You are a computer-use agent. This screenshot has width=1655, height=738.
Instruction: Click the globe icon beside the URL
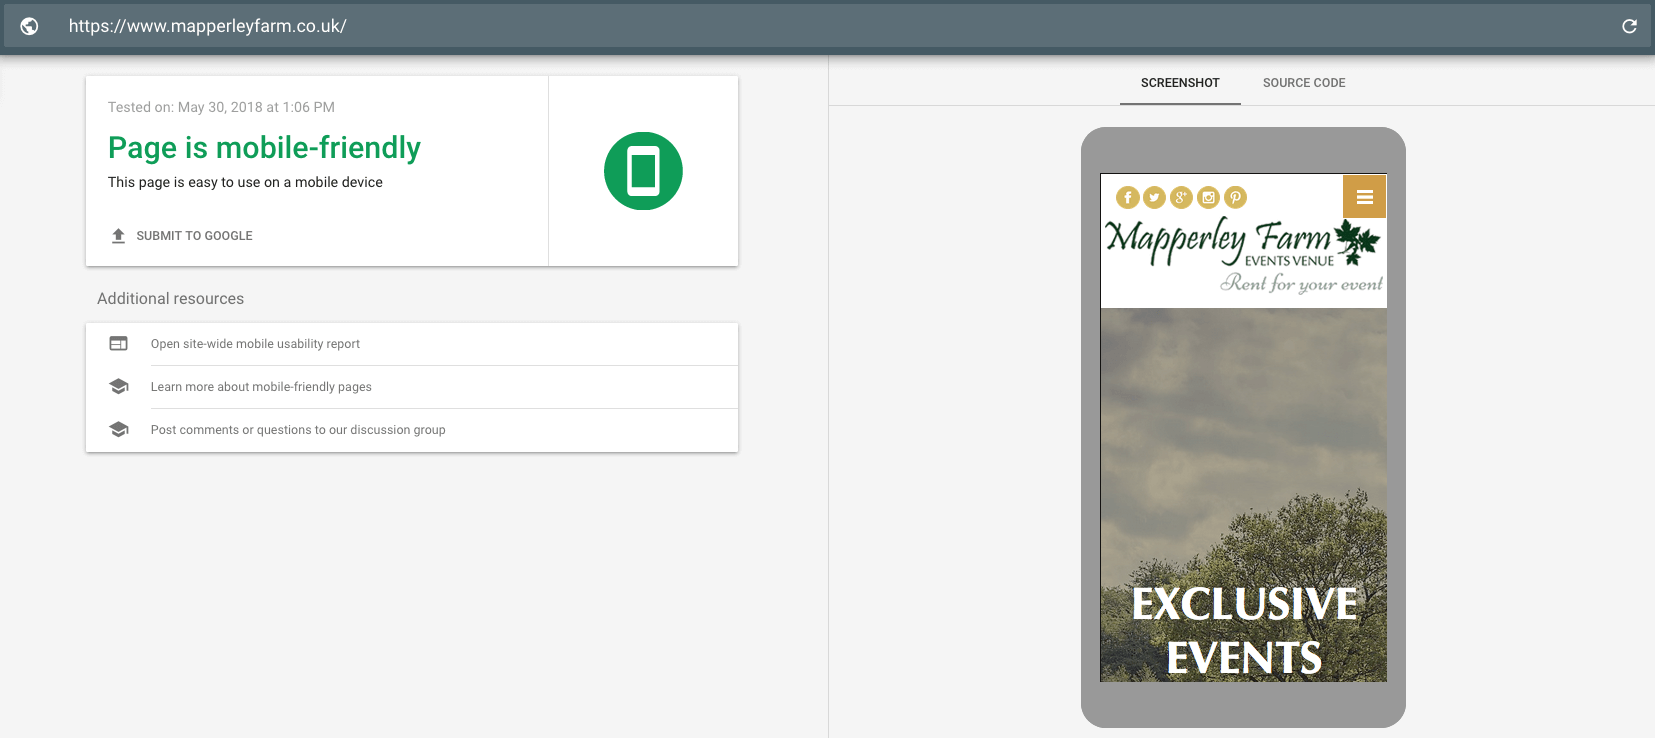[x=30, y=26]
